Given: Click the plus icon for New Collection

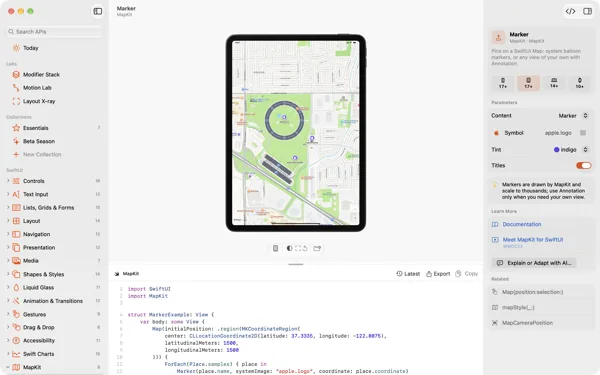Looking at the screenshot, I should [16, 154].
